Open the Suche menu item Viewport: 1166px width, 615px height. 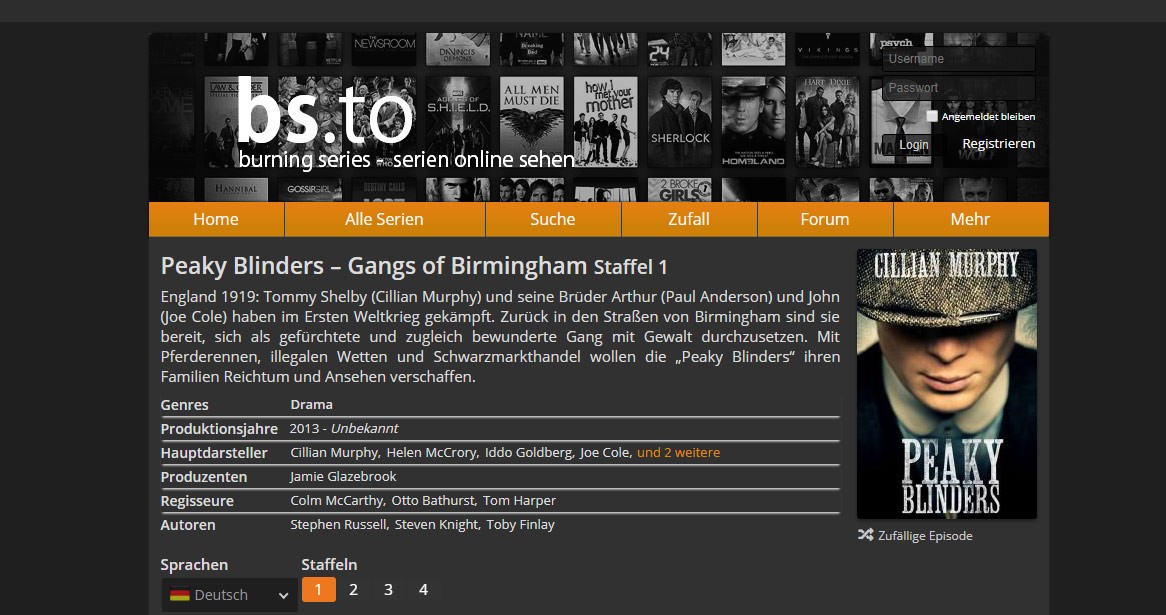pyautogui.click(x=553, y=219)
